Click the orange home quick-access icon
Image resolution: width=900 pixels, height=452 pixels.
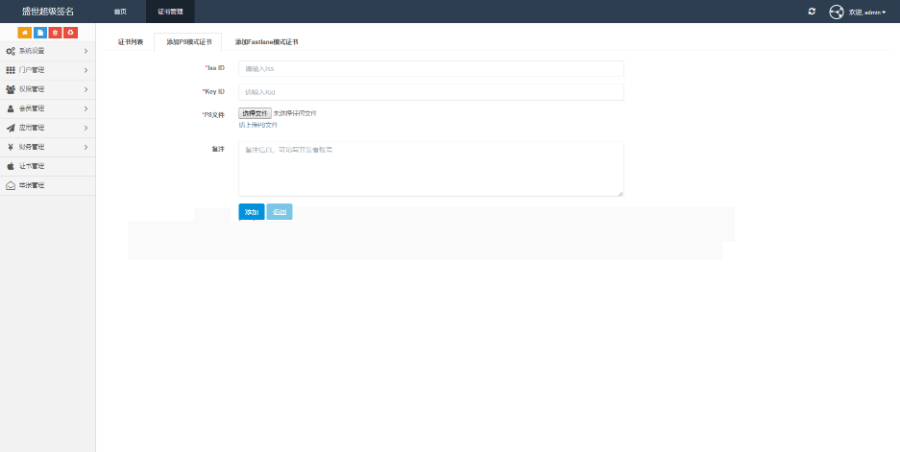[x=25, y=33]
